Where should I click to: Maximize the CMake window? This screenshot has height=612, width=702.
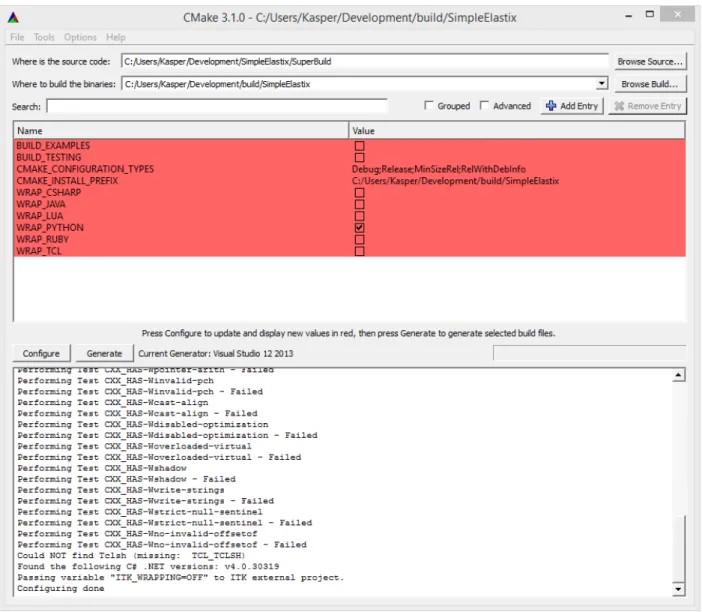650,15
